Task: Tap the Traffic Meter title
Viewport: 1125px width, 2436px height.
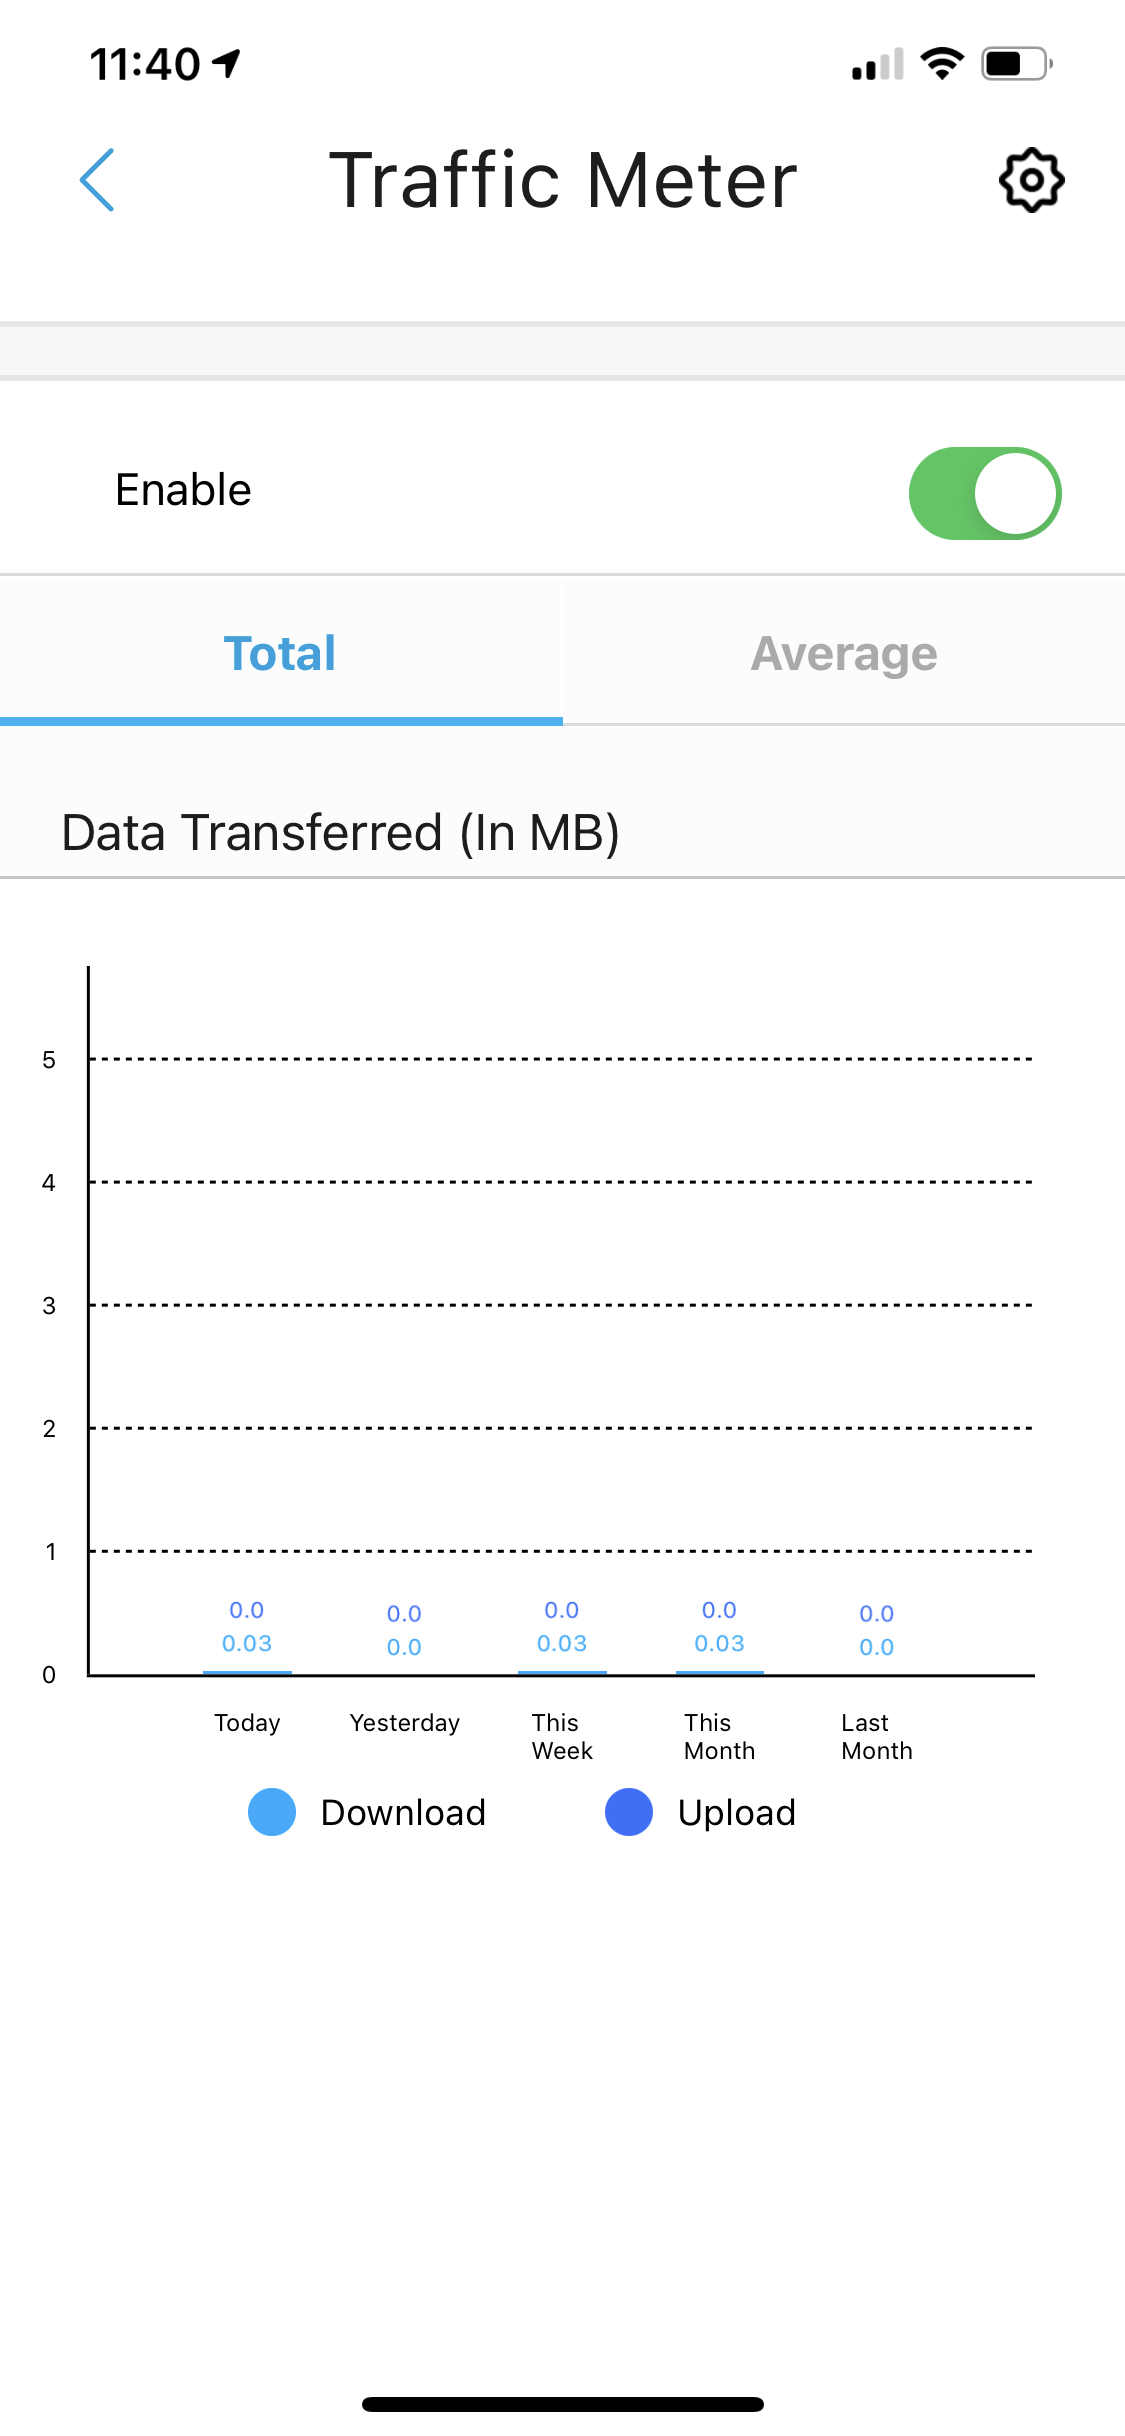Action: [563, 181]
